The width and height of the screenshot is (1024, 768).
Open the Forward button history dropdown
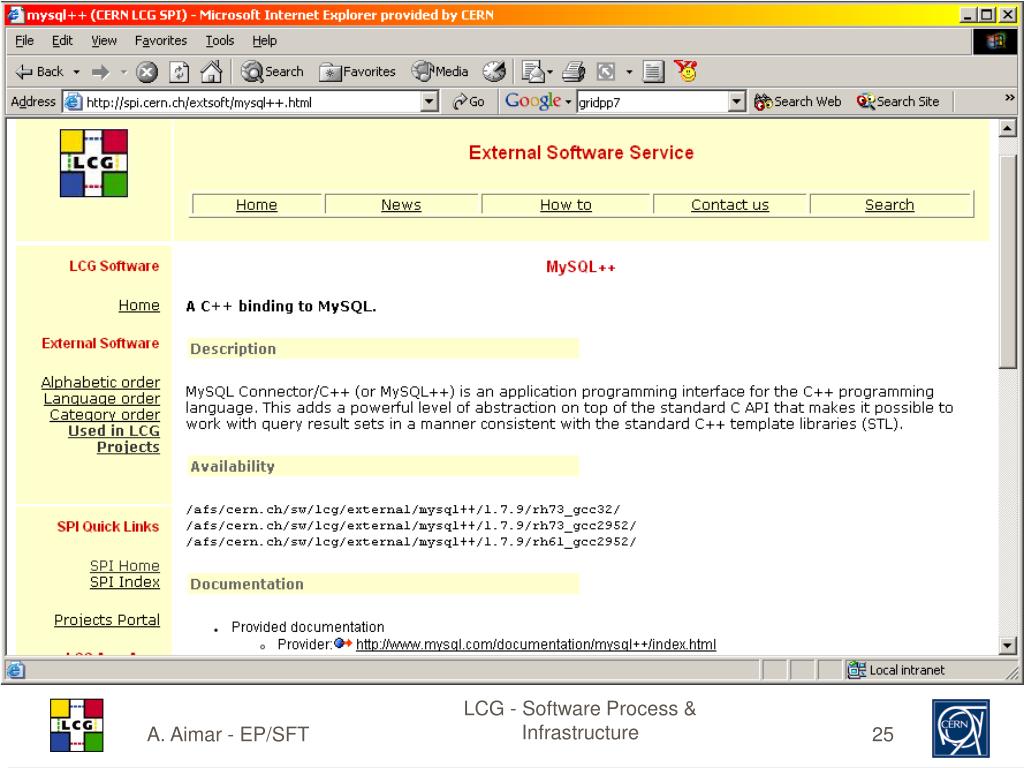point(123,72)
